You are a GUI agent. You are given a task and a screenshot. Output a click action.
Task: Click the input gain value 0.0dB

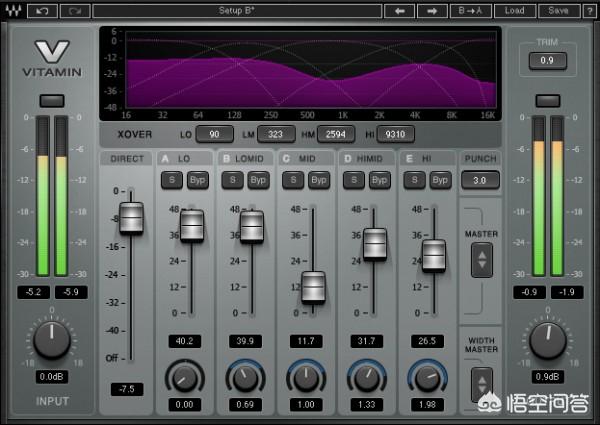52,377
